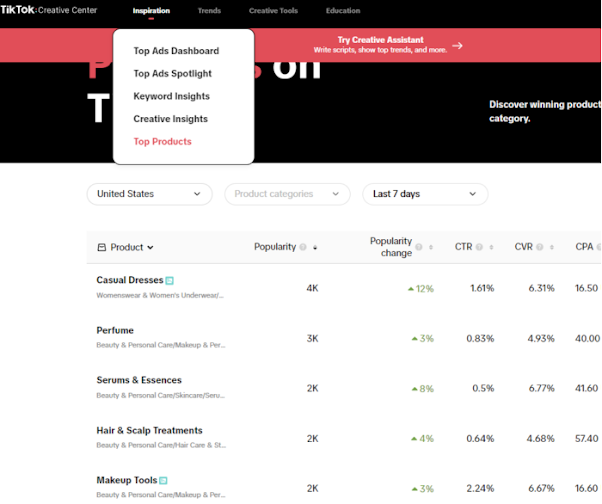Open the Casual Dresses product row
Viewport: 602px width, 504px height.
pyautogui.click(x=344, y=288)
